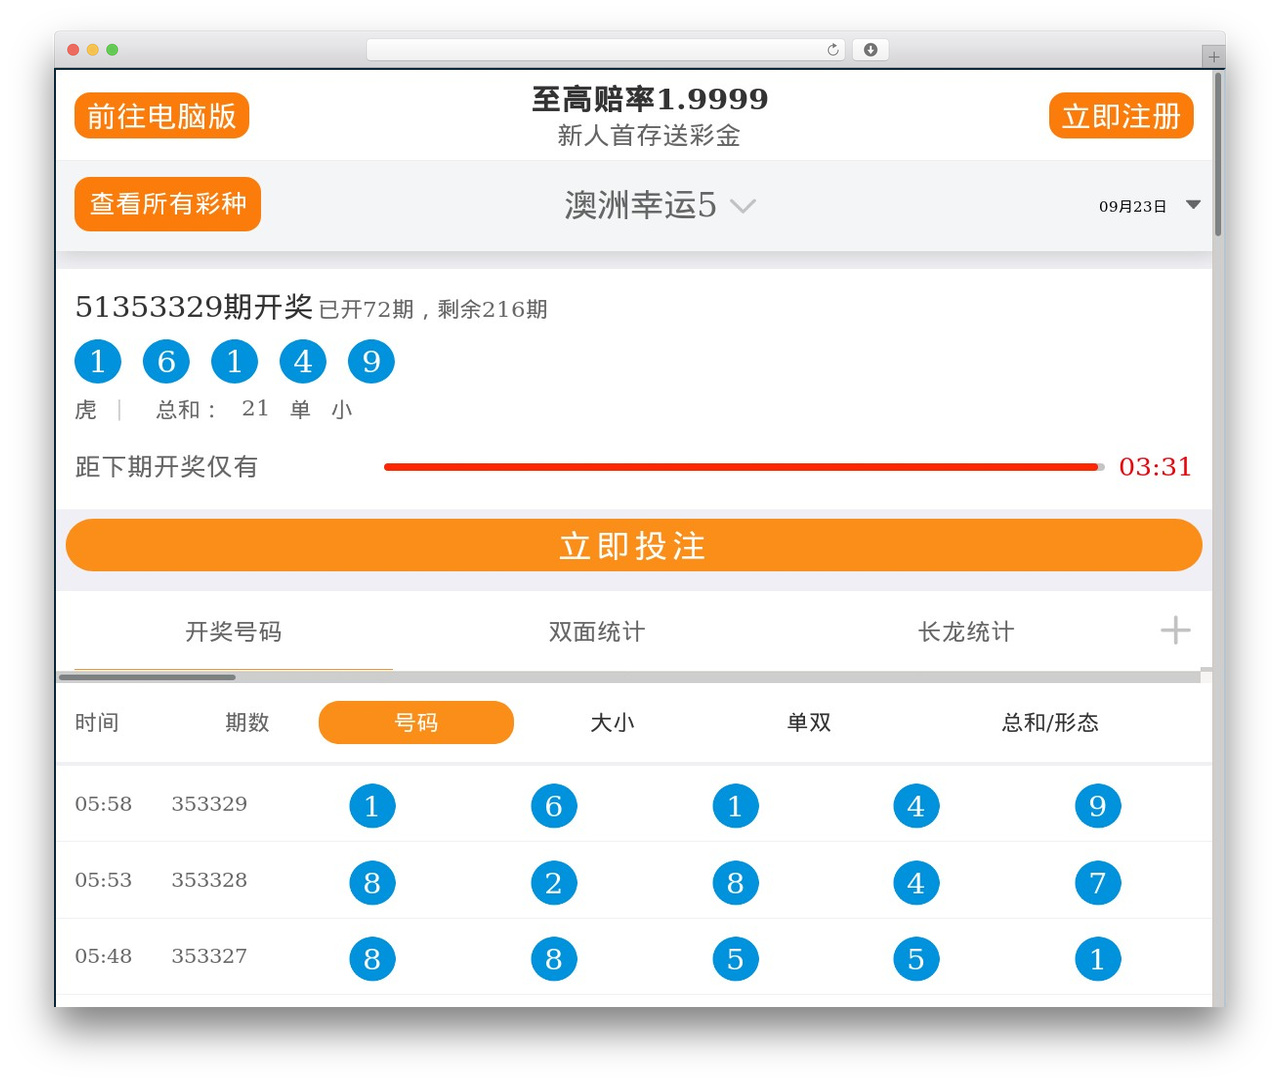
Task: Click the 新人首存送彩金 promo text
Action: click(649, 136)
